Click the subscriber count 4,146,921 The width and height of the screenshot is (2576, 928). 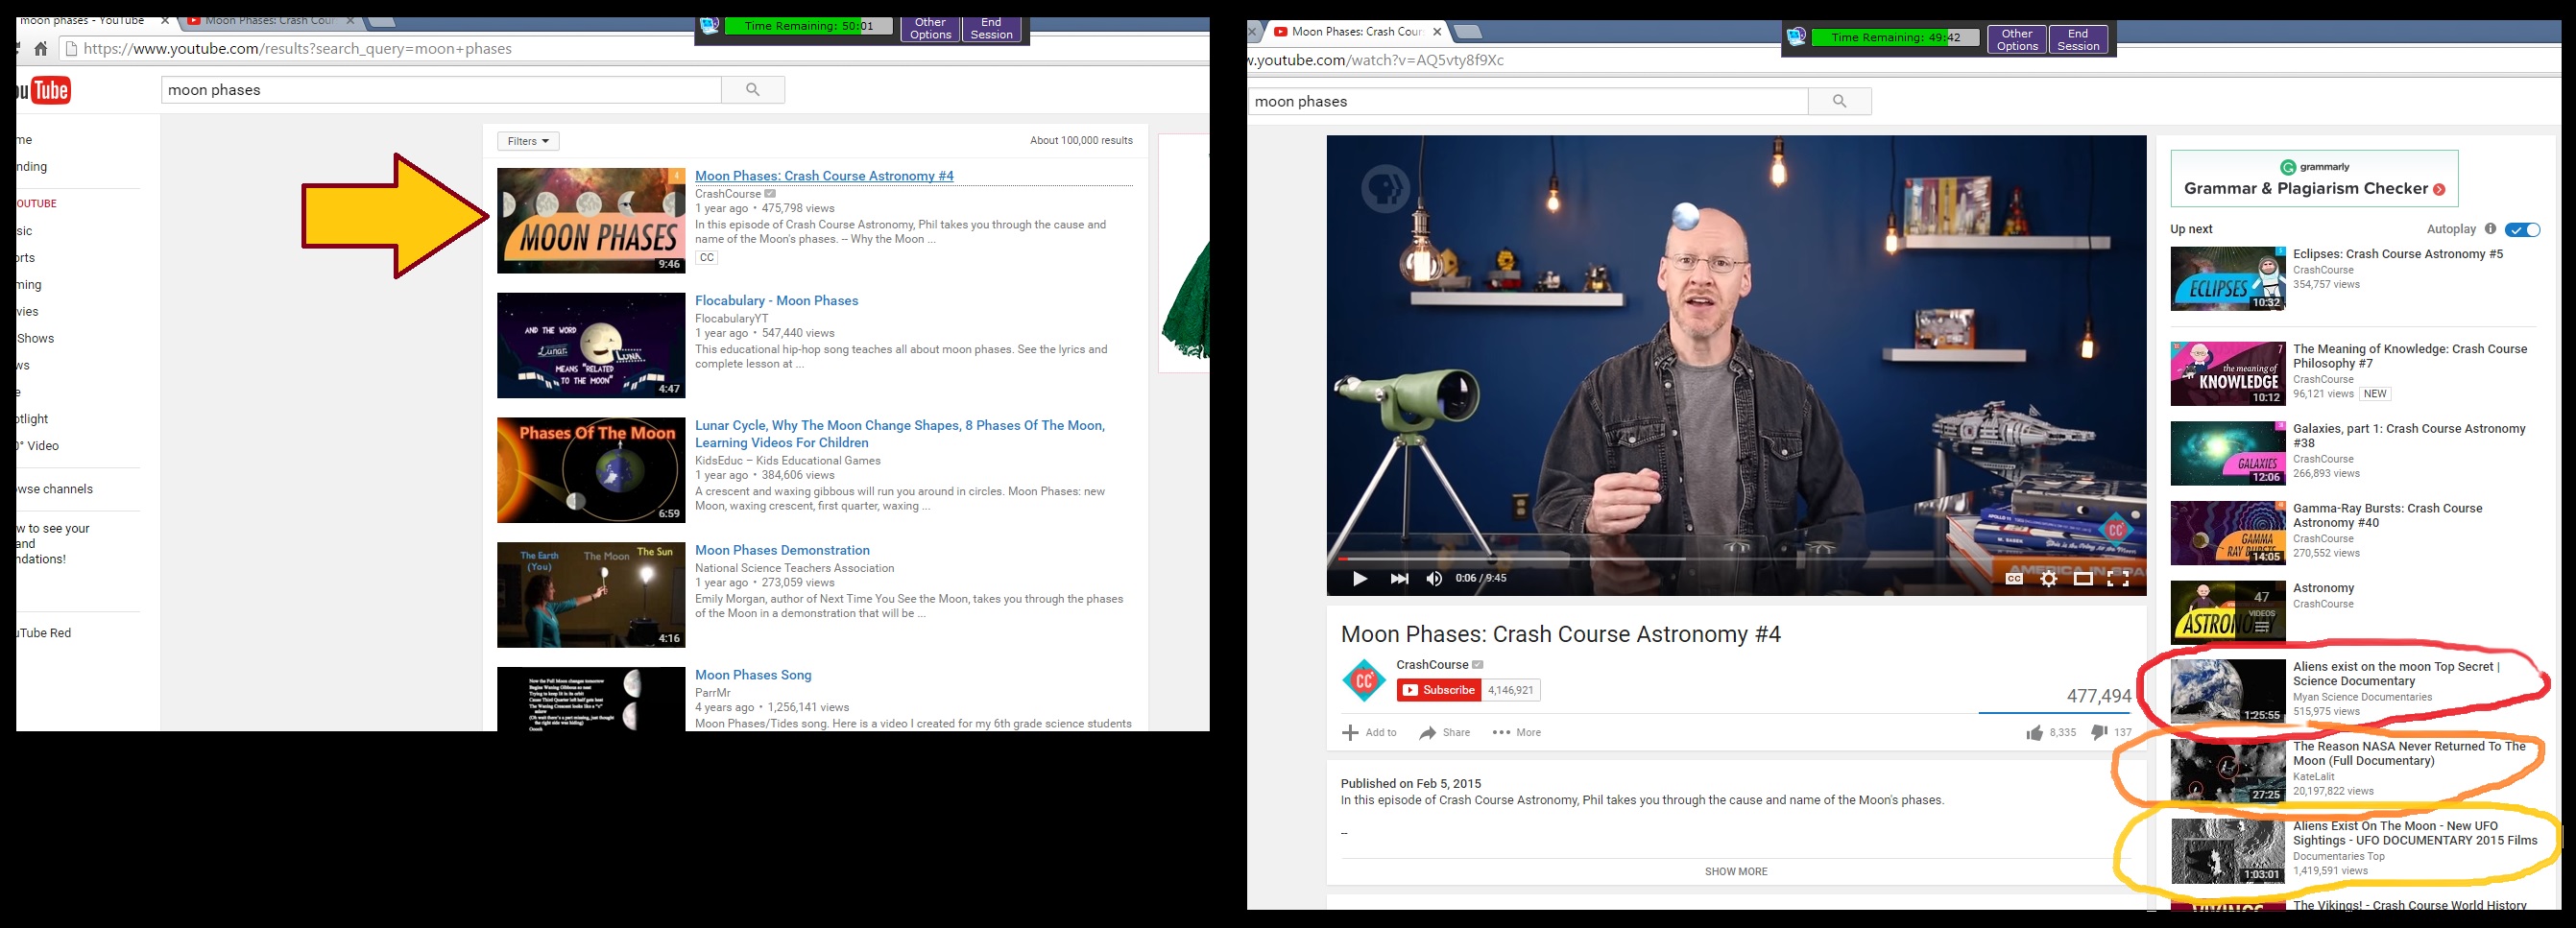pyautogui.click(x=1511, y=690)
